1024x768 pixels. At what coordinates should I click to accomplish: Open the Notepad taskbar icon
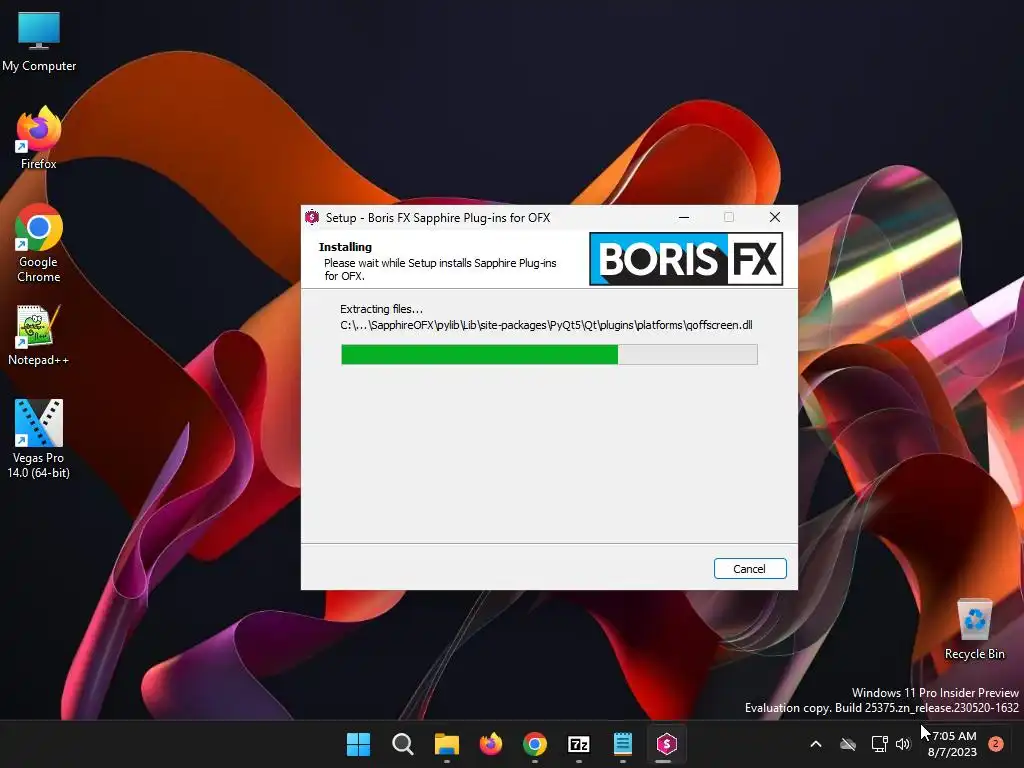coord(623,744)
